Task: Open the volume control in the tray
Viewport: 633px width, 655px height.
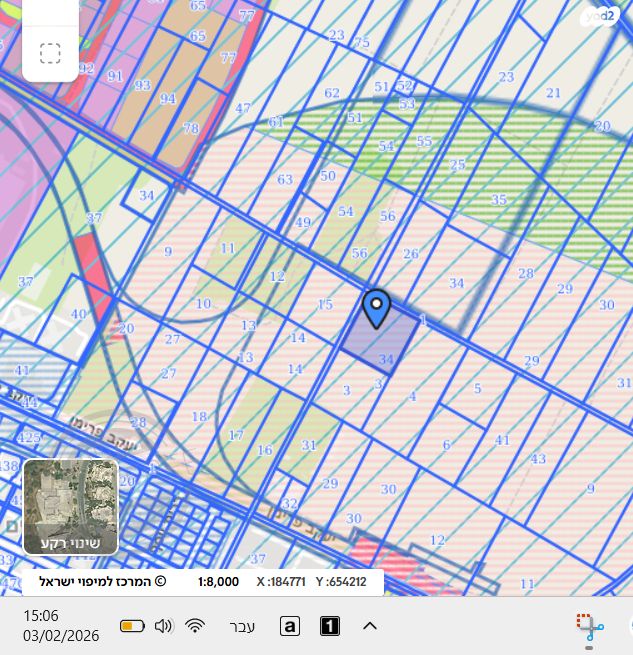Action: tap(164, 626)
